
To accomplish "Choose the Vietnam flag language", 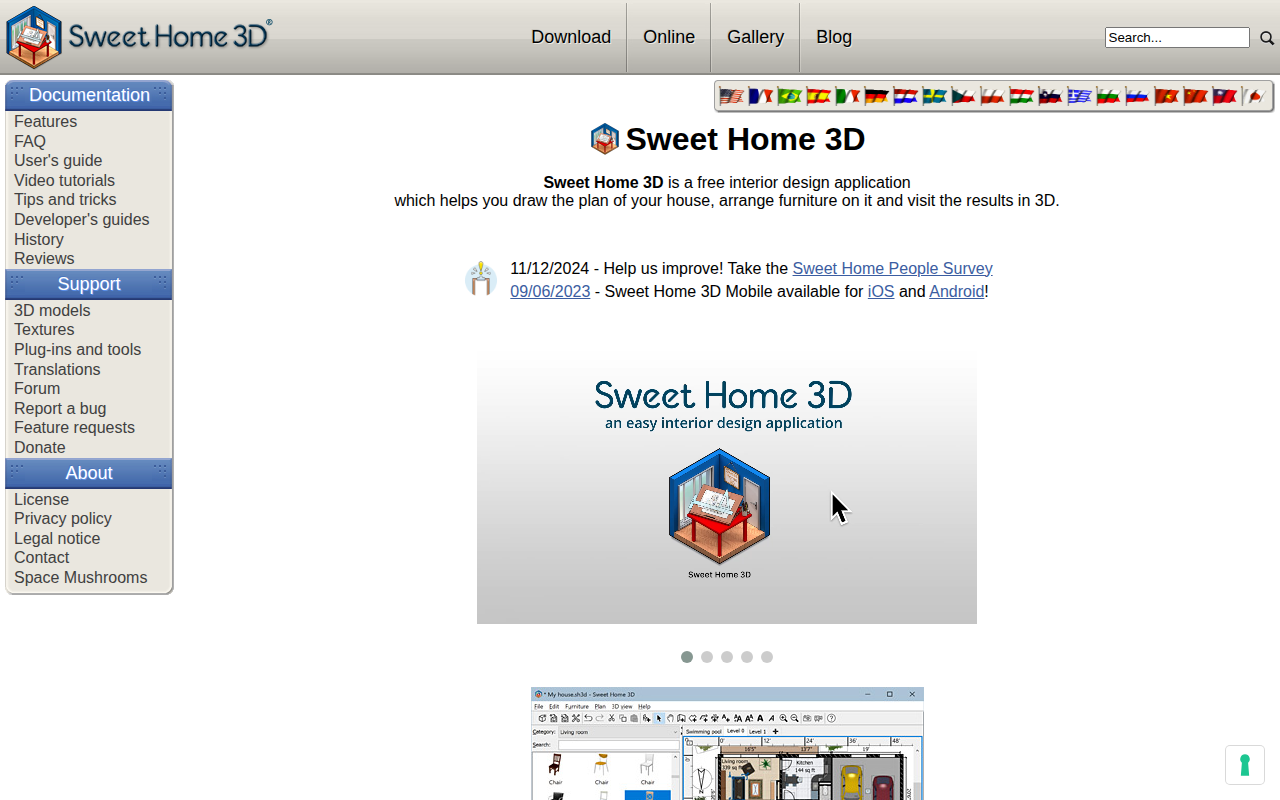I will 1167,96.
